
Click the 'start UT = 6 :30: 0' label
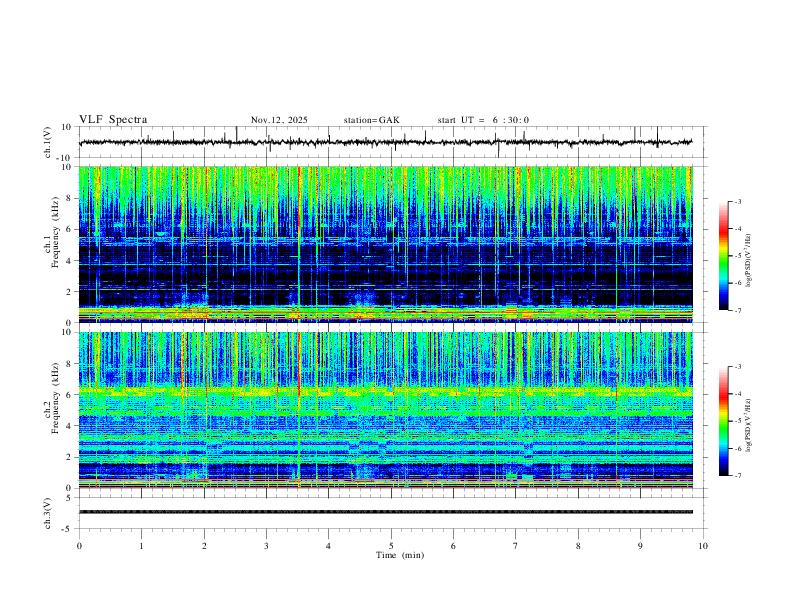(x=483, y=120)
